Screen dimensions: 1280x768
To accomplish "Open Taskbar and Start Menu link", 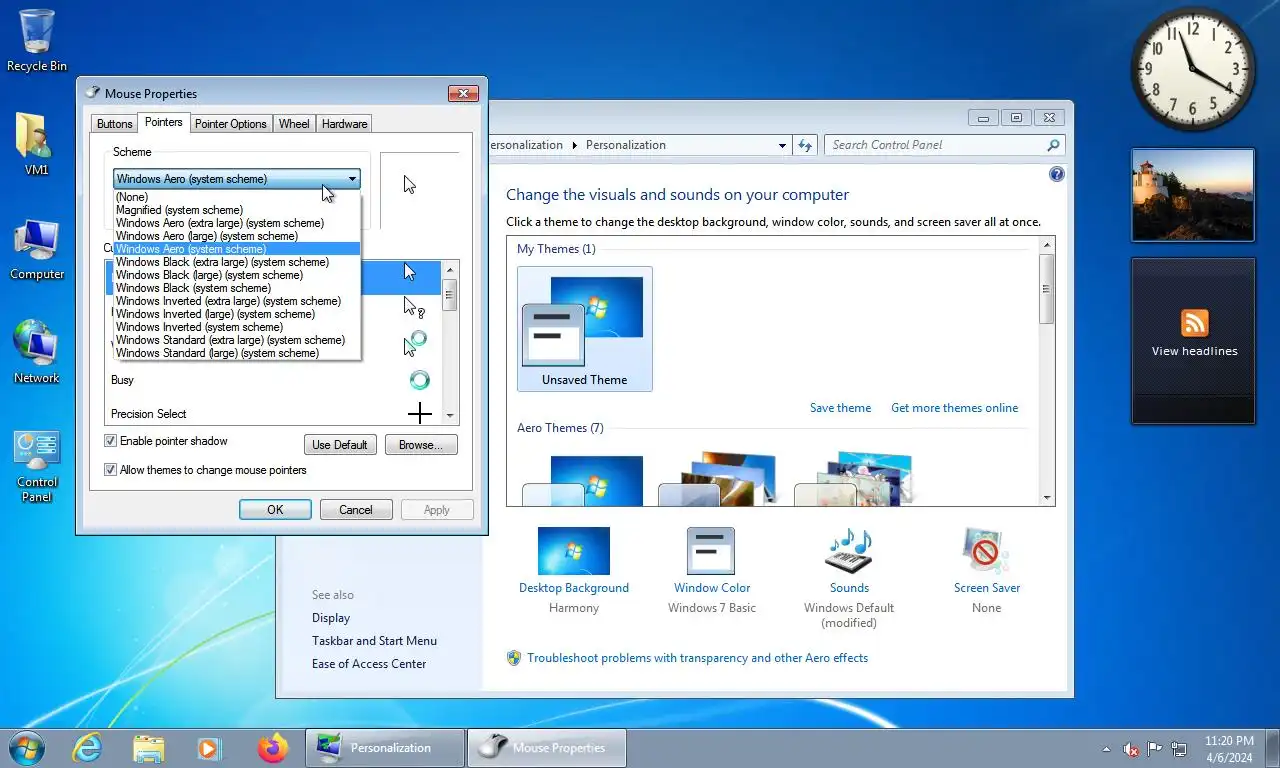I will pos(374,641).
